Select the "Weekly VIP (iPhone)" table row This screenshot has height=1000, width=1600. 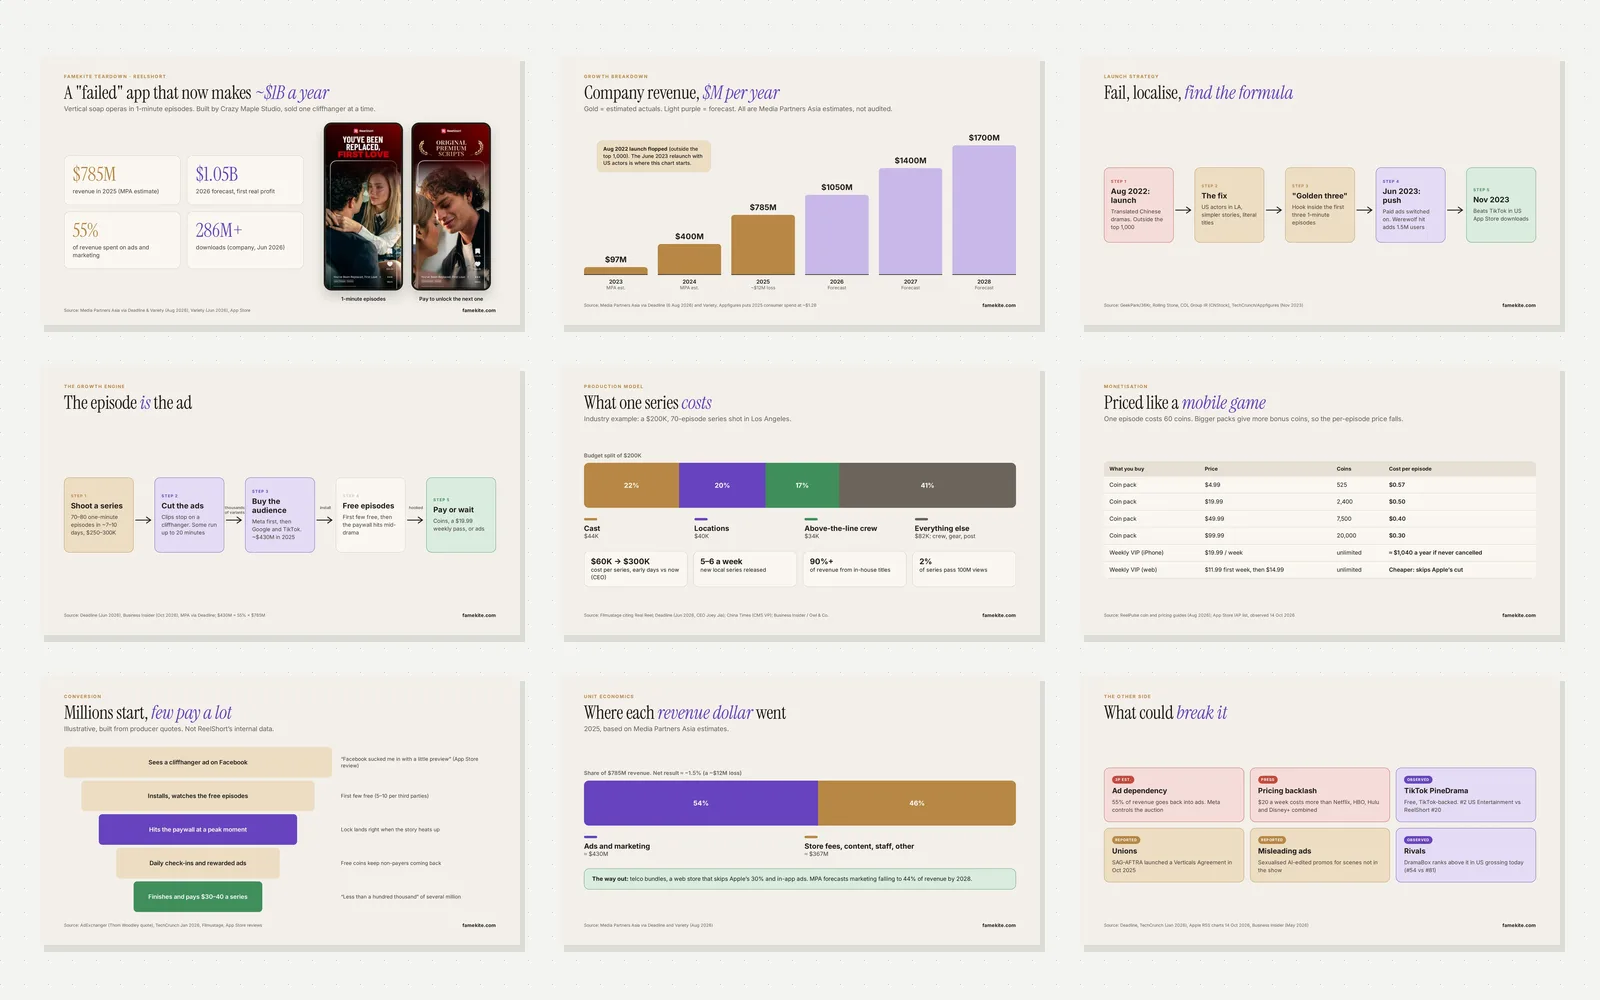tap(1320, 552)
